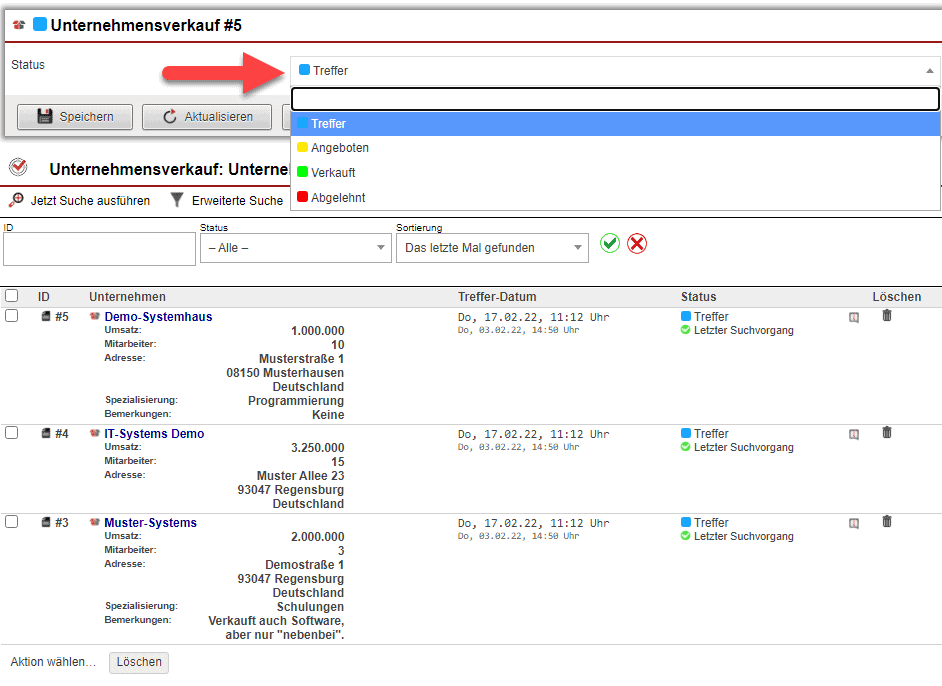Choose 'Angeboten' from the status list
This screenshot has width=942, height=686.
340,148
